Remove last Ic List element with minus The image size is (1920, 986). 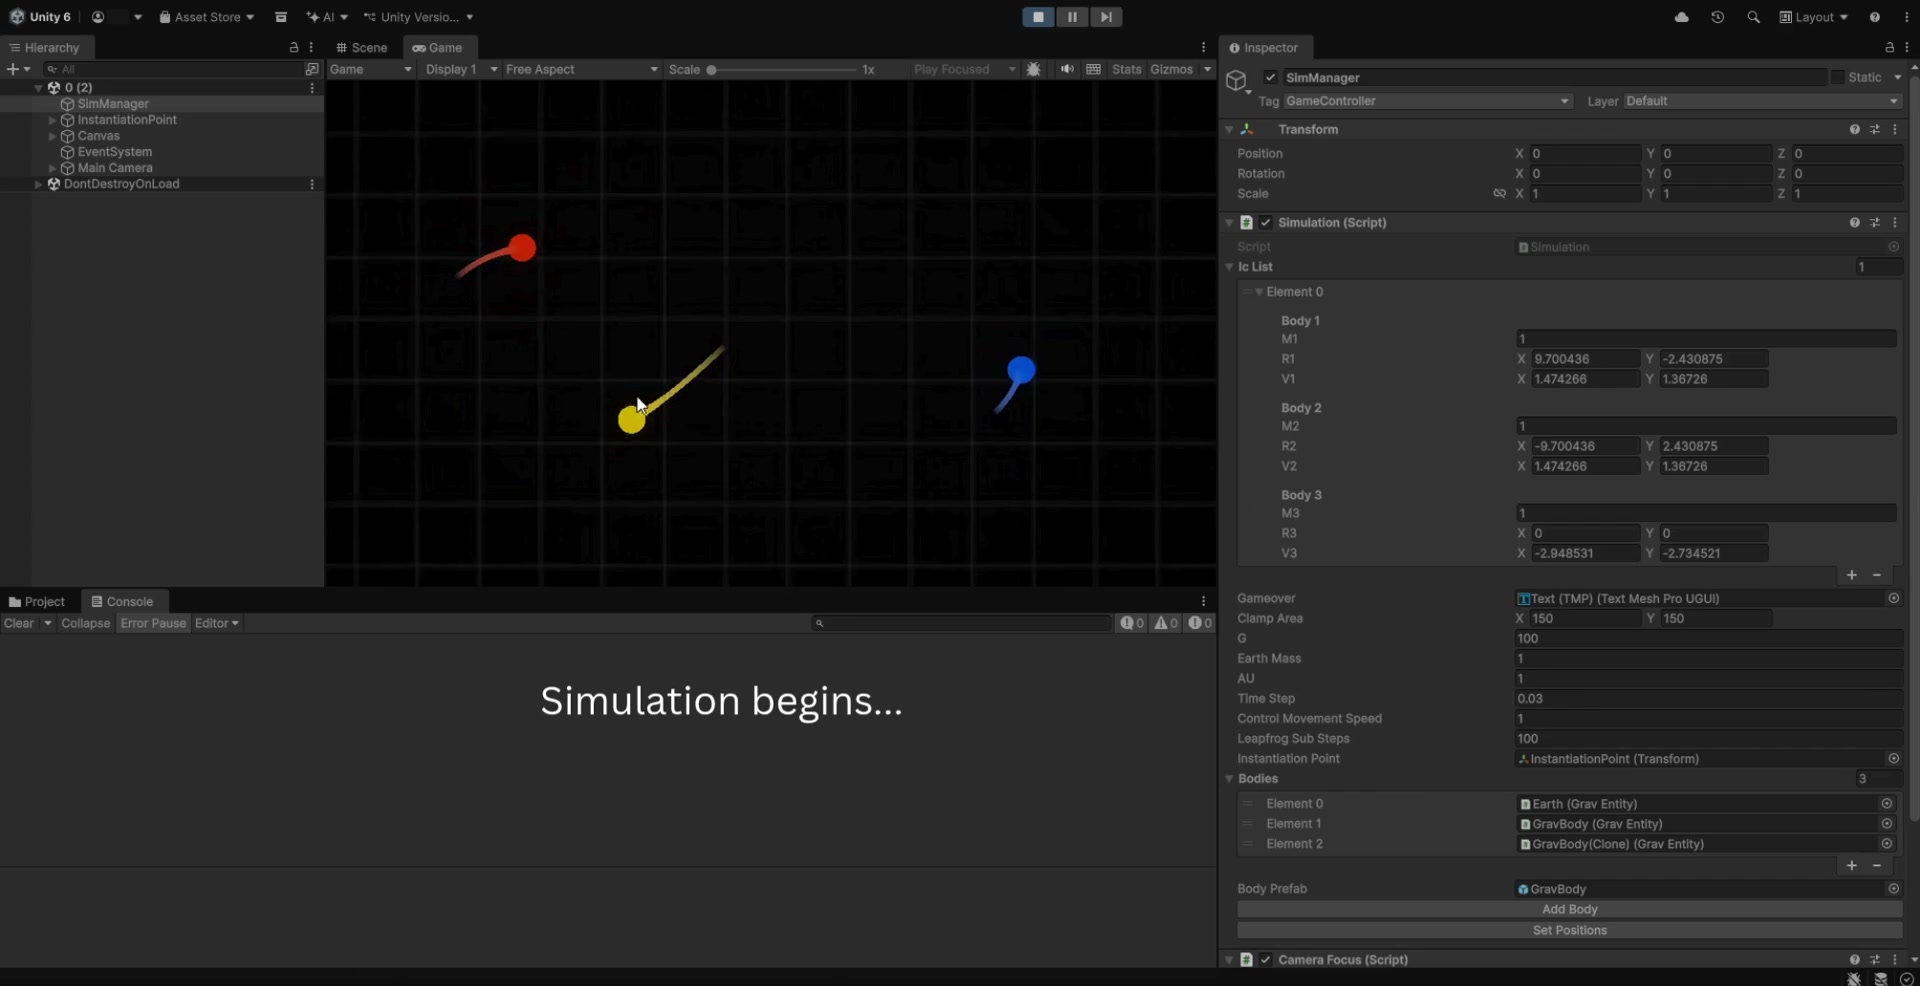(x=1877, y=575)
